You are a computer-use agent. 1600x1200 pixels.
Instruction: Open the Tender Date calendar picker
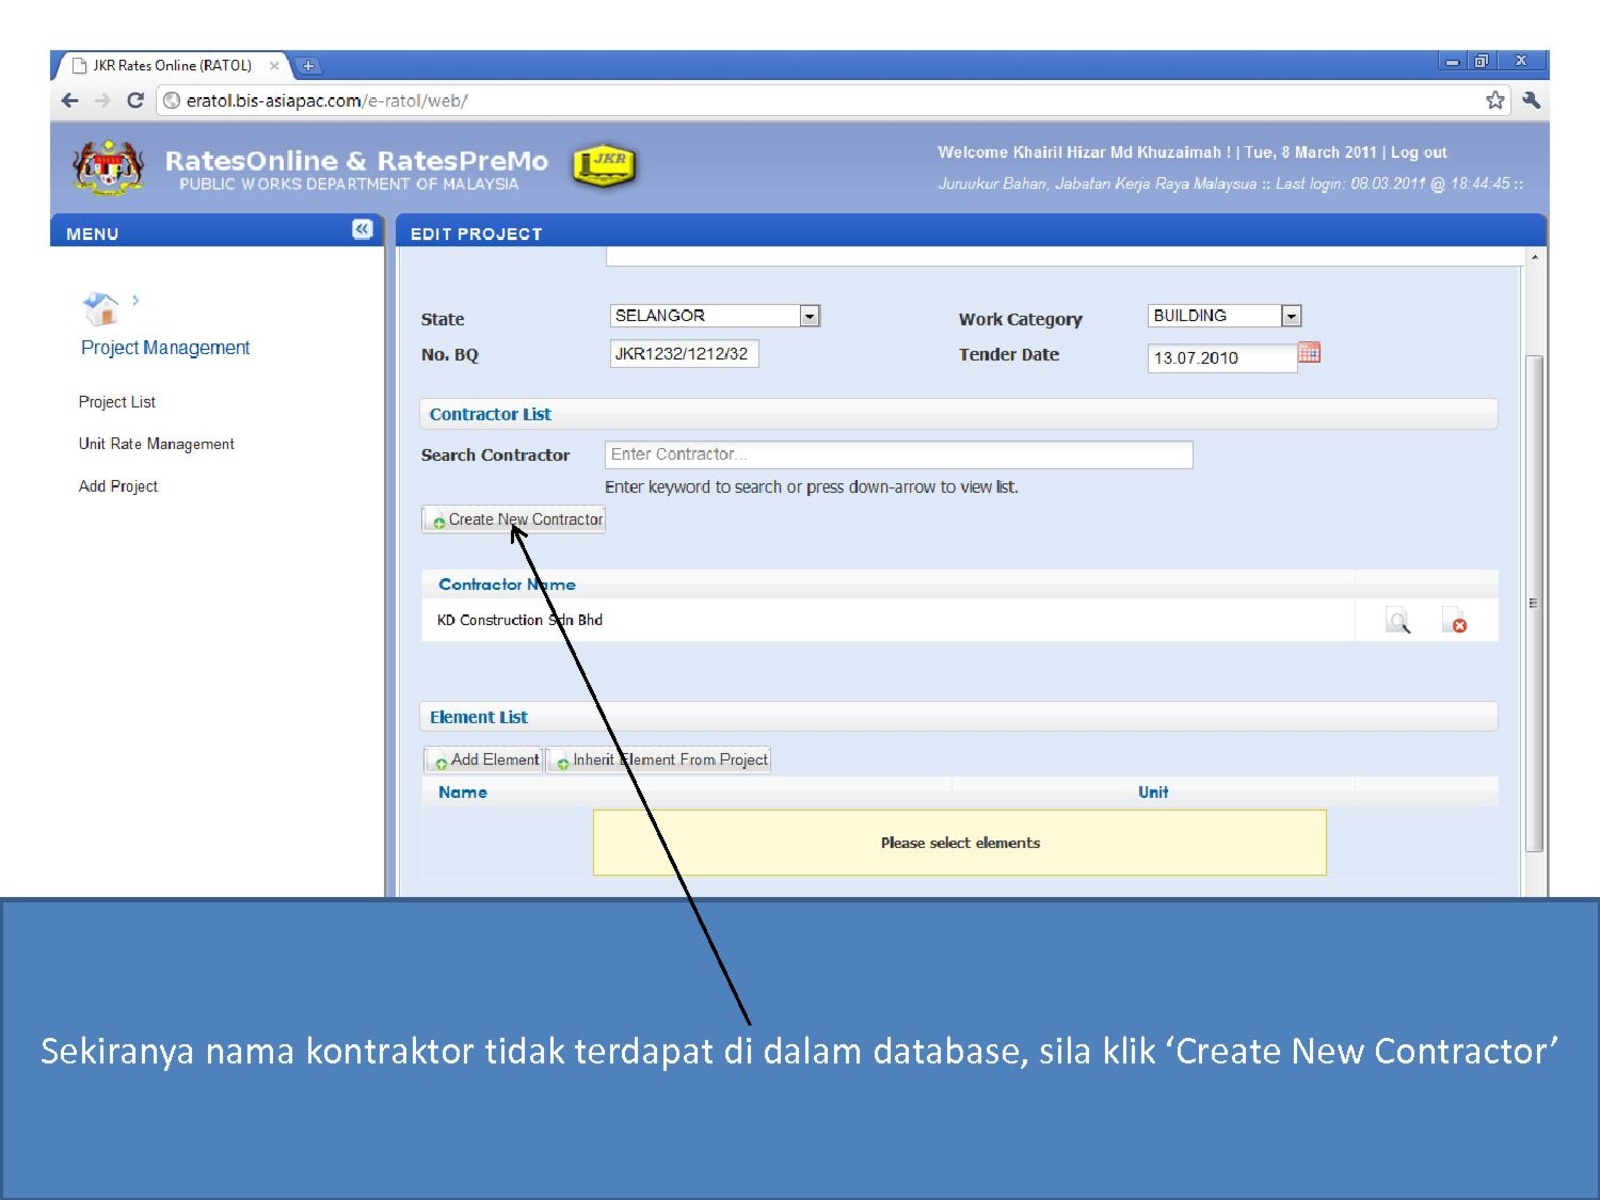click(x=1309, y=353)
